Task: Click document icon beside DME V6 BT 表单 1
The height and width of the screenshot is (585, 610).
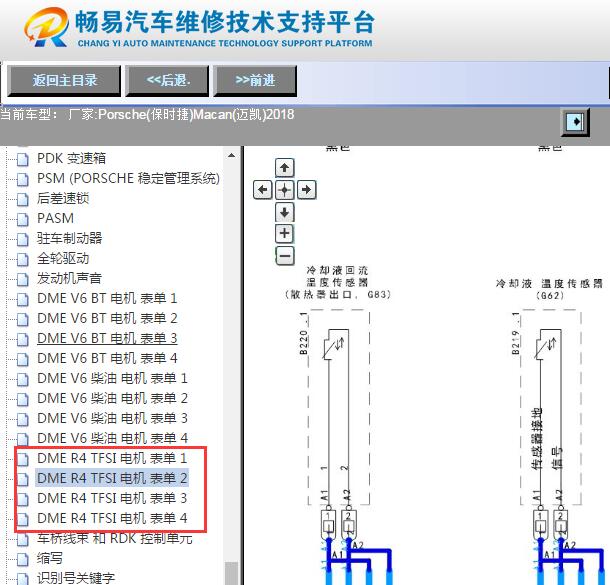Action: pyautogui.click(x=23, y=300)
